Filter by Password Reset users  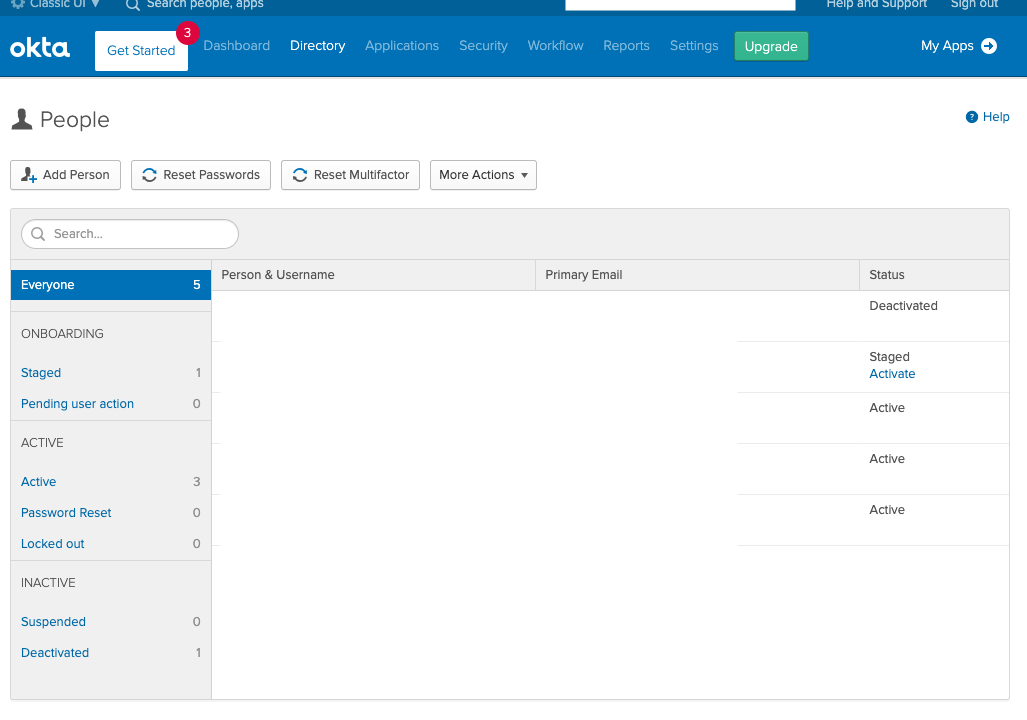tap(66, 512)
